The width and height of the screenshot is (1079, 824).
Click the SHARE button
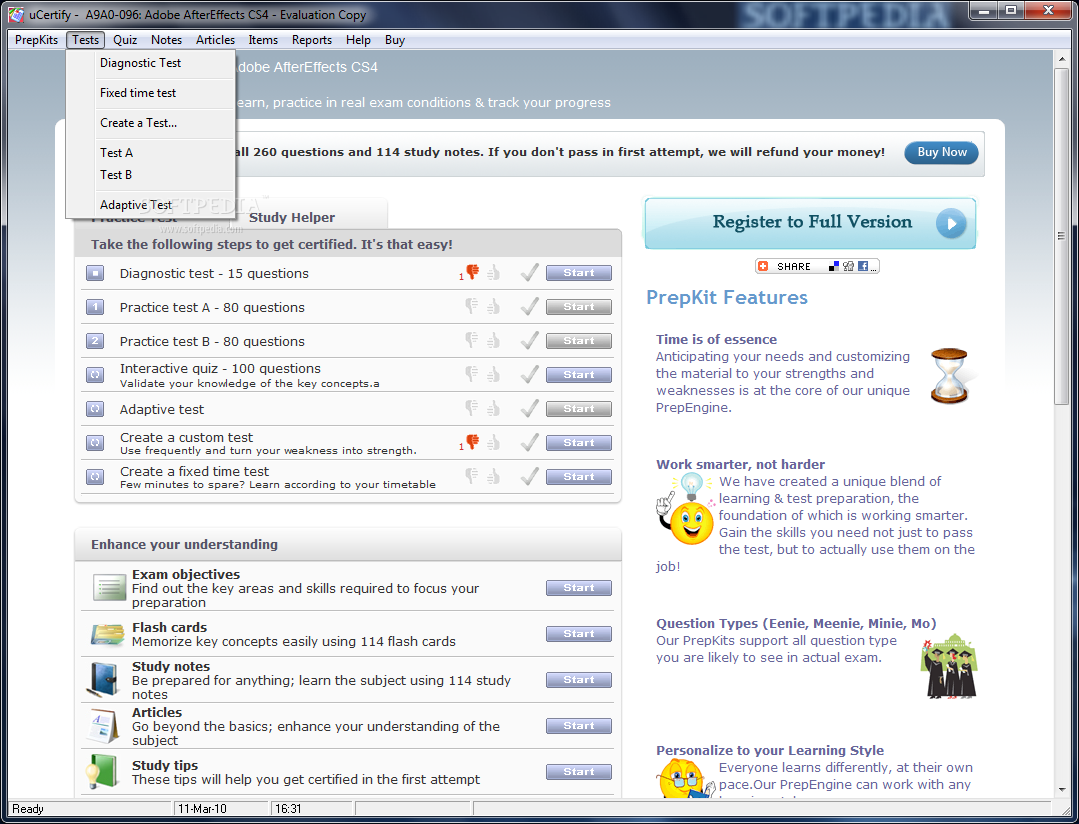[x=817, y=266]
